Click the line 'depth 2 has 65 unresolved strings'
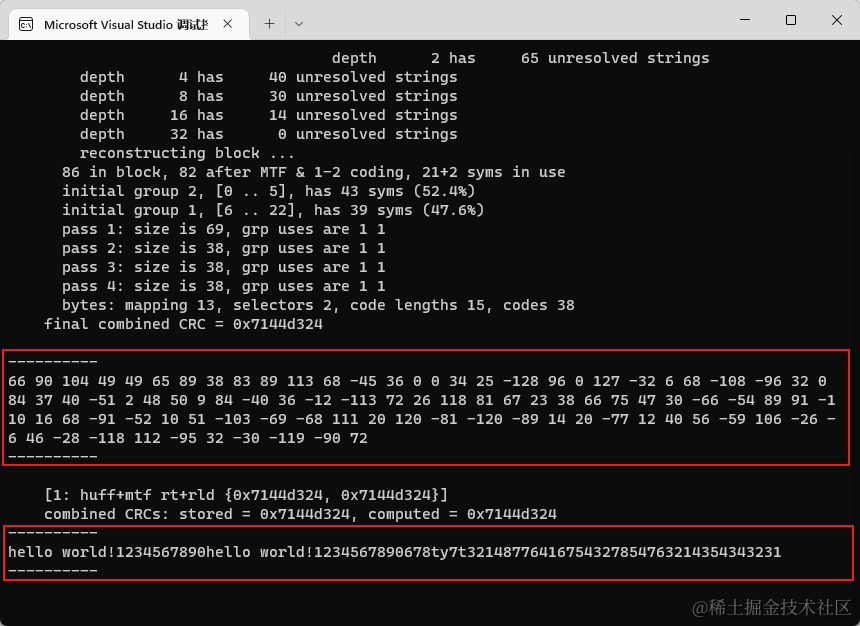The image size is (860, 626). pyautogui.click(x=520, y=58)
